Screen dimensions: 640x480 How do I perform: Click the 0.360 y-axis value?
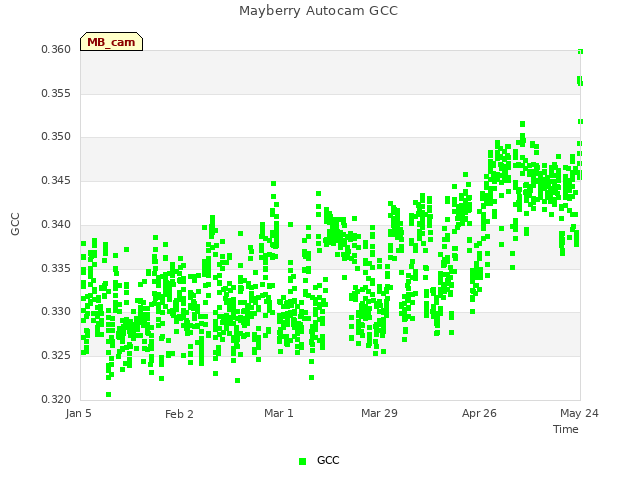pos(56,49)
